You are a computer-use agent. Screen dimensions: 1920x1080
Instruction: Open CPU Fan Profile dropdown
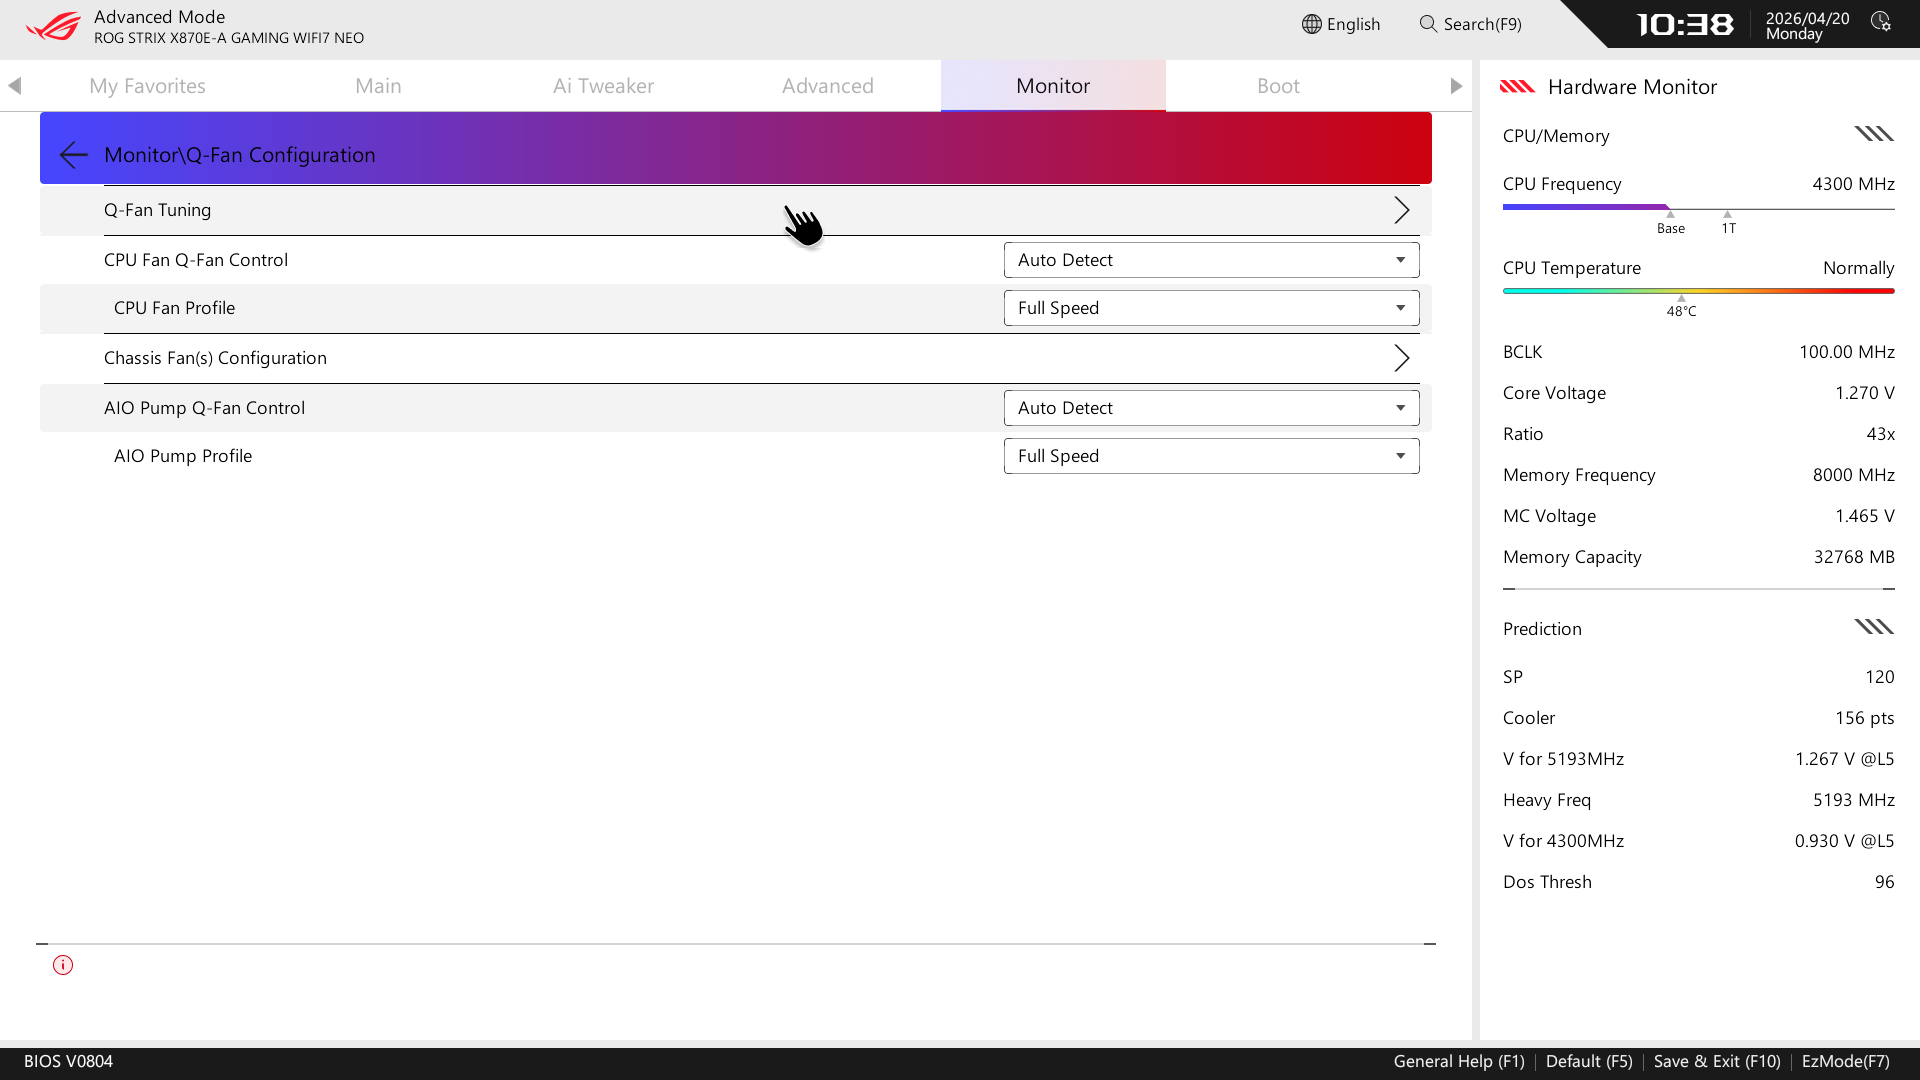1211,308
